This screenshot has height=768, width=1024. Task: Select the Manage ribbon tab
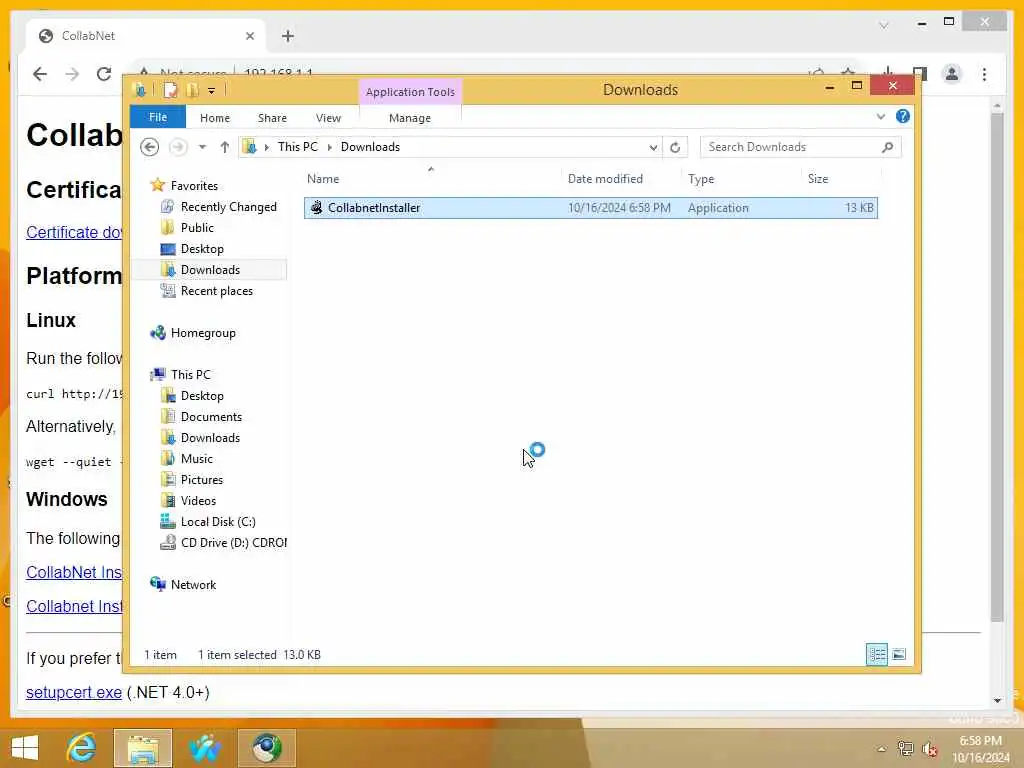[409, 118]
